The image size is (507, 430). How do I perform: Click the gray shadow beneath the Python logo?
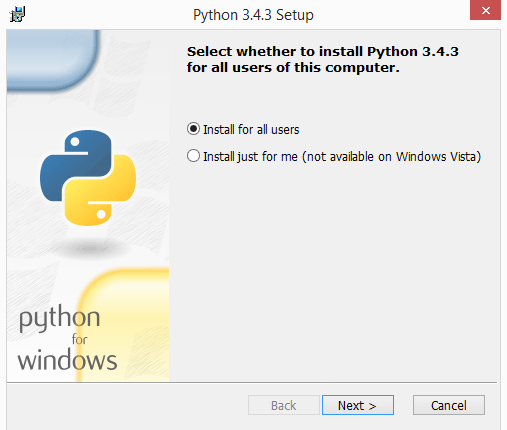[x=89, y=248]
